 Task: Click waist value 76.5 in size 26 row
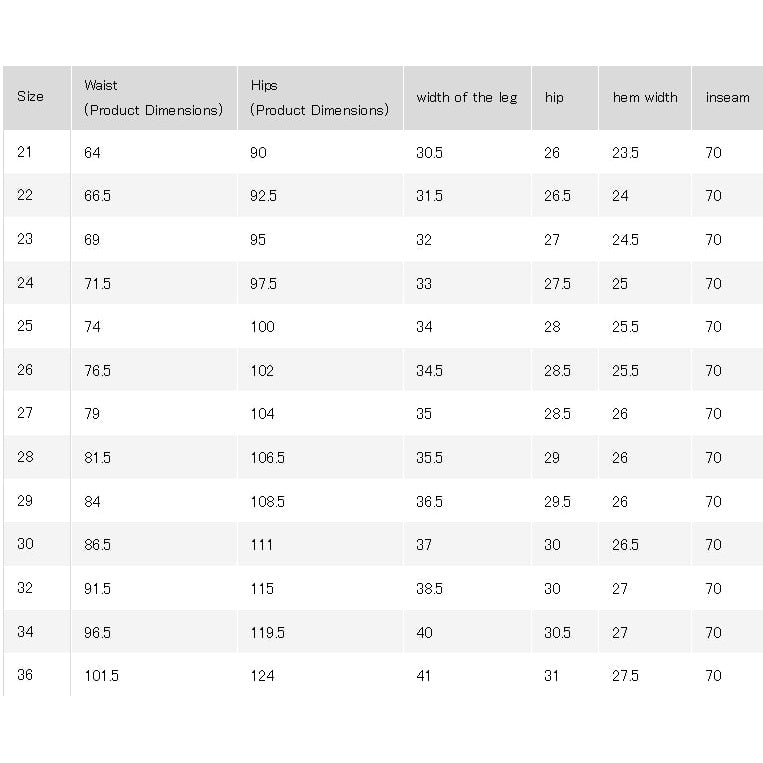click(x=97, y=370)
